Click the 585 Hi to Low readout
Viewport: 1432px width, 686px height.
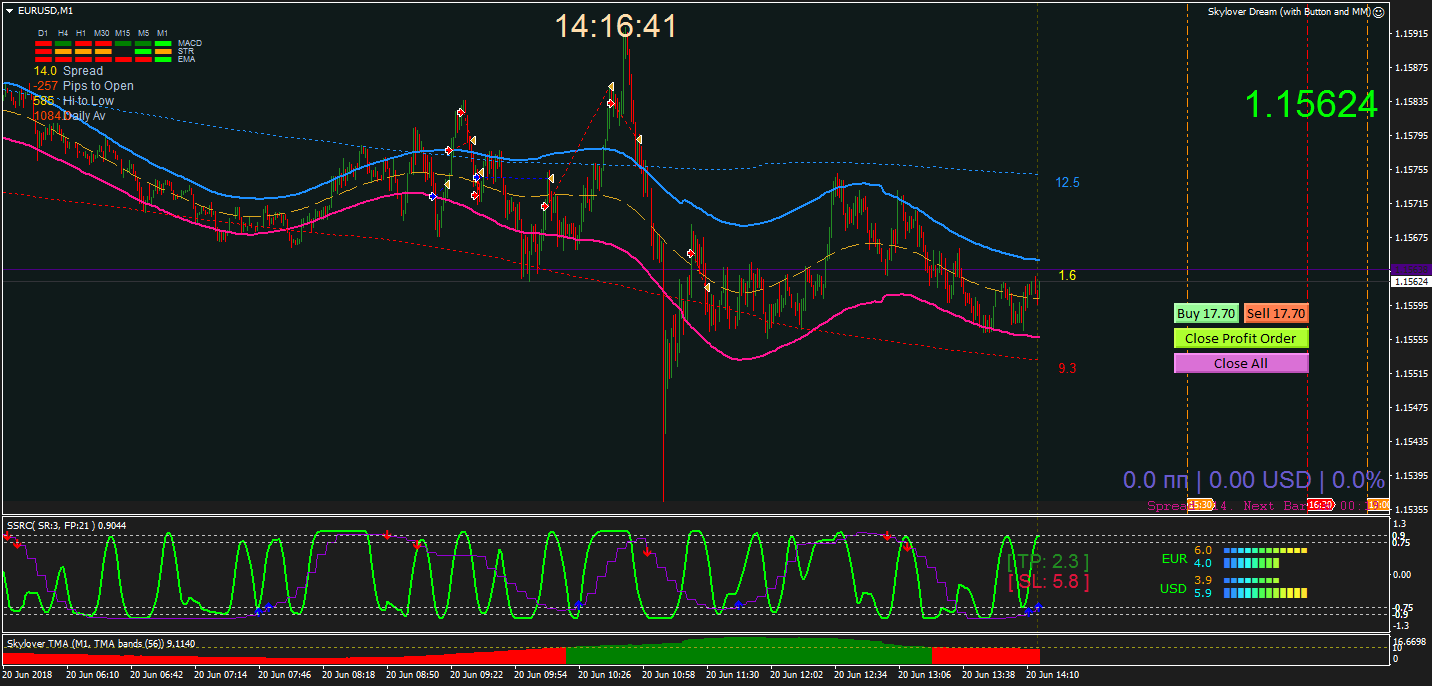(73, 101)
